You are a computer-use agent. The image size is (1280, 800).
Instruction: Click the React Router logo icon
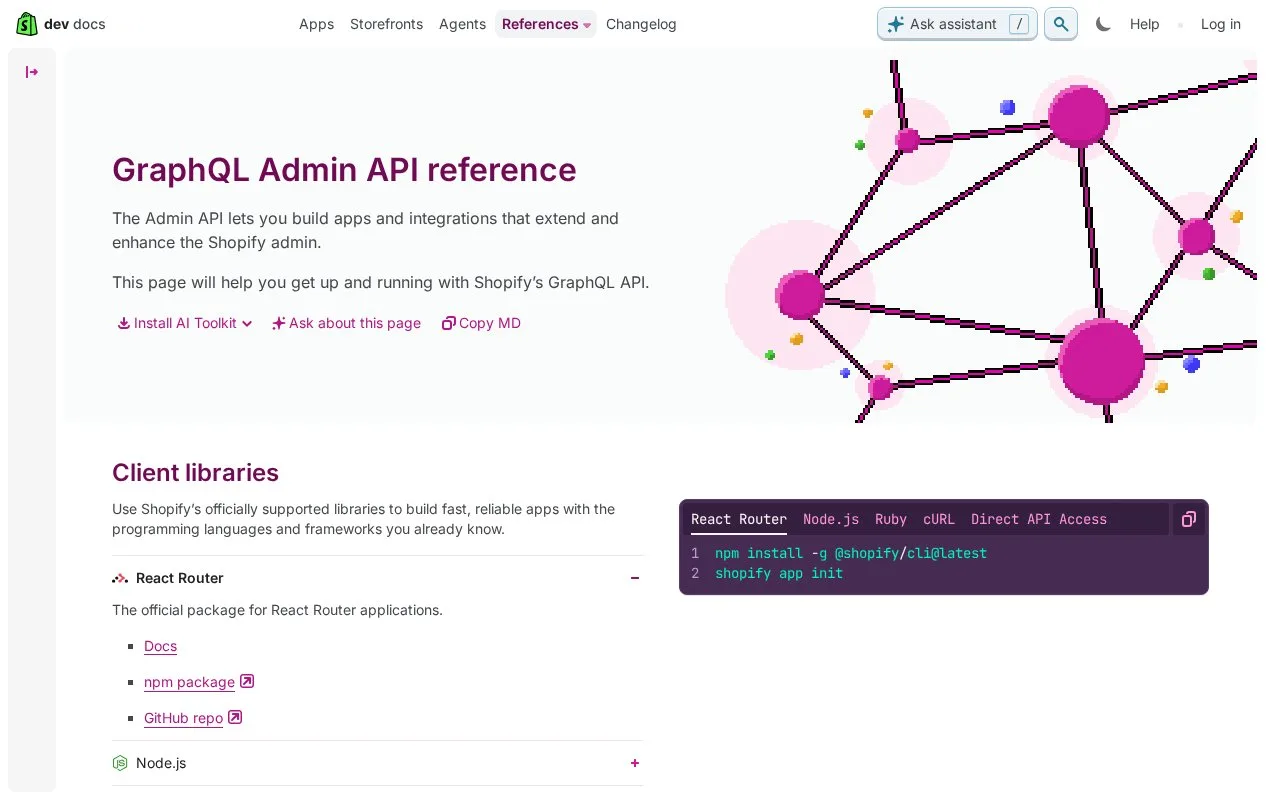point(120,578)
